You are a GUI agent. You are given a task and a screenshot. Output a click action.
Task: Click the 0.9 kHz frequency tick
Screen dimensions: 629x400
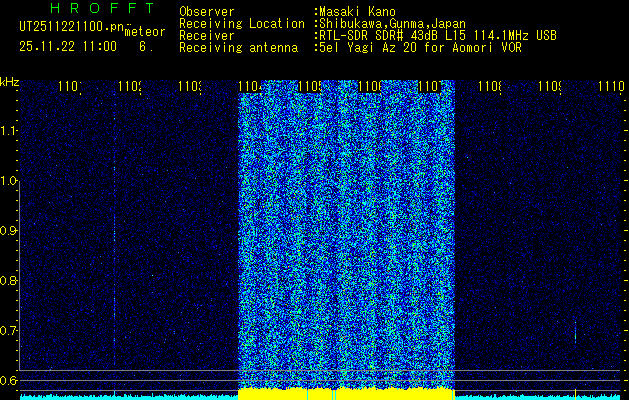click(x=9, y=231)
